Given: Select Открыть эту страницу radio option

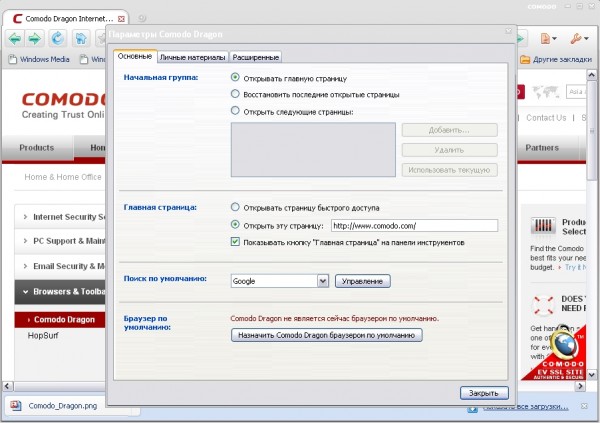Looking at the screenshot, I should click(235, 225).
